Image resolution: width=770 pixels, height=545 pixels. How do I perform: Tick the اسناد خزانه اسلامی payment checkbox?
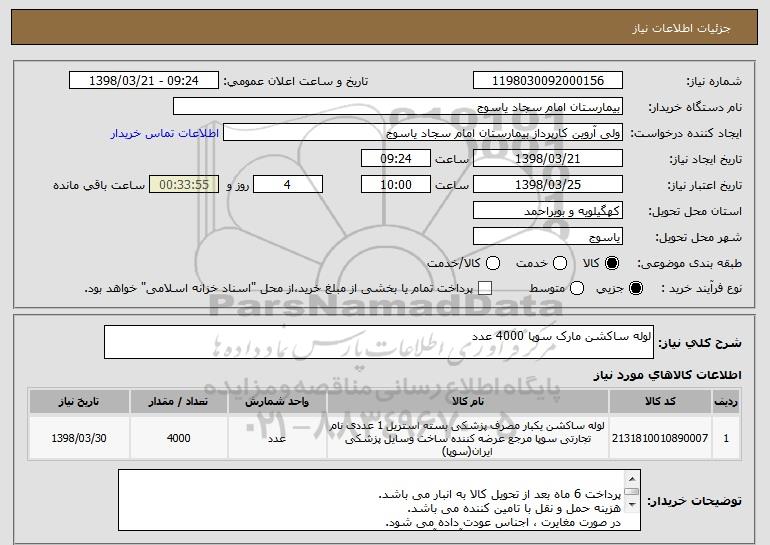(x=485, y=289)
